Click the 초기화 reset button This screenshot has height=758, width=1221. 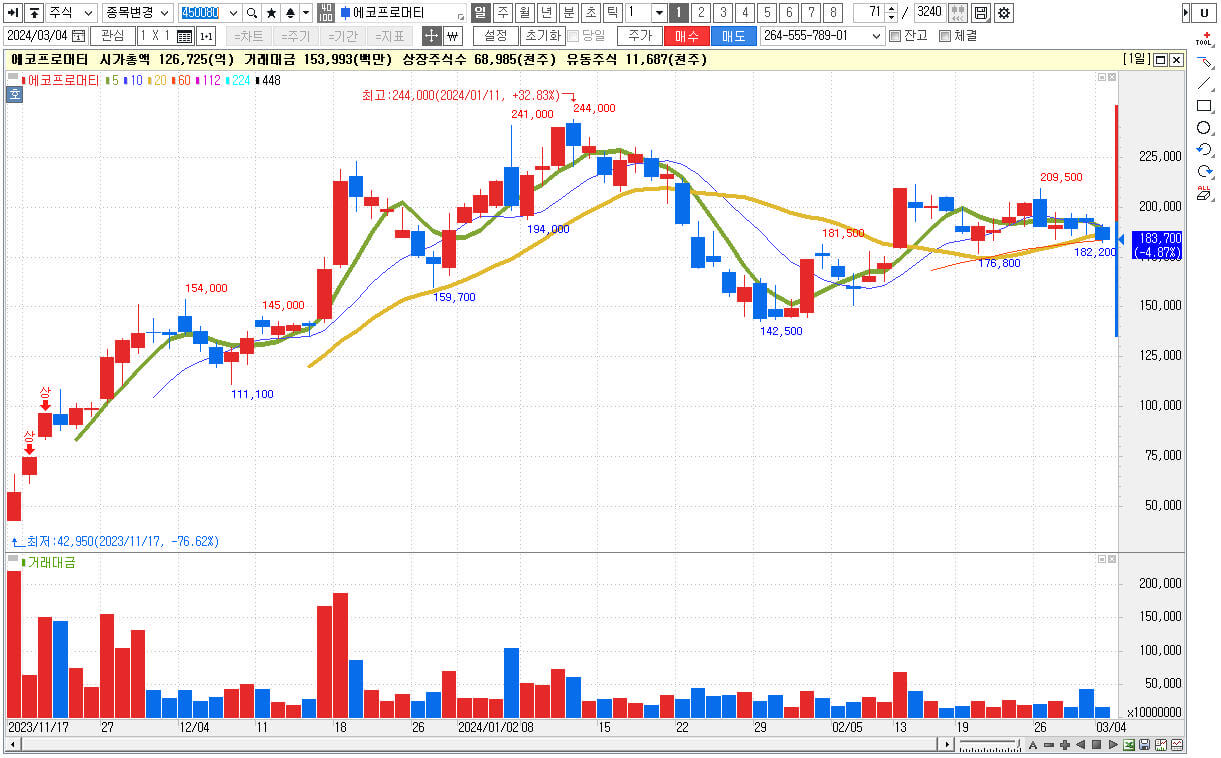point(542,36)
